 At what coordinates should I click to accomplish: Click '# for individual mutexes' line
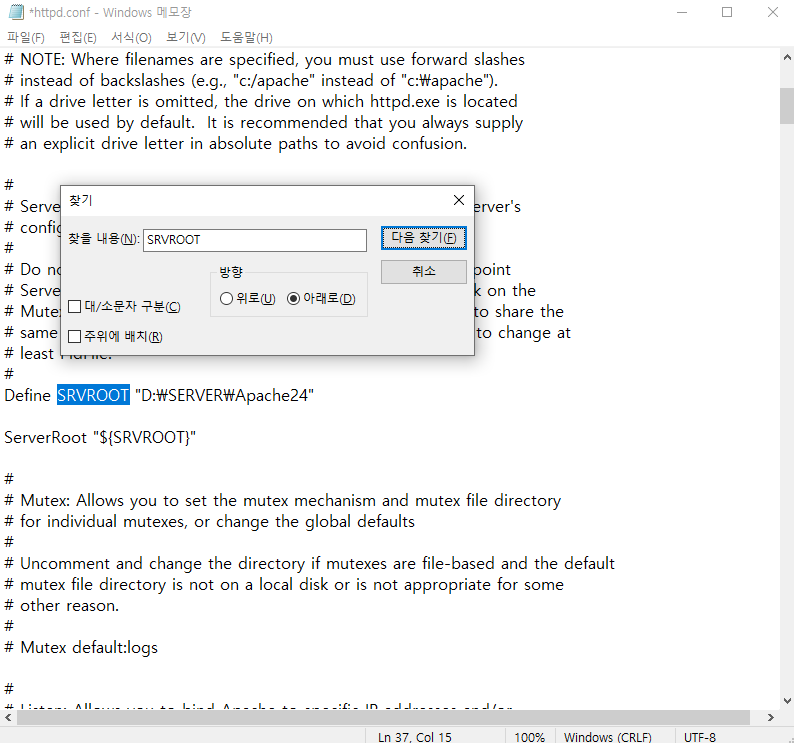coord(209,521)
